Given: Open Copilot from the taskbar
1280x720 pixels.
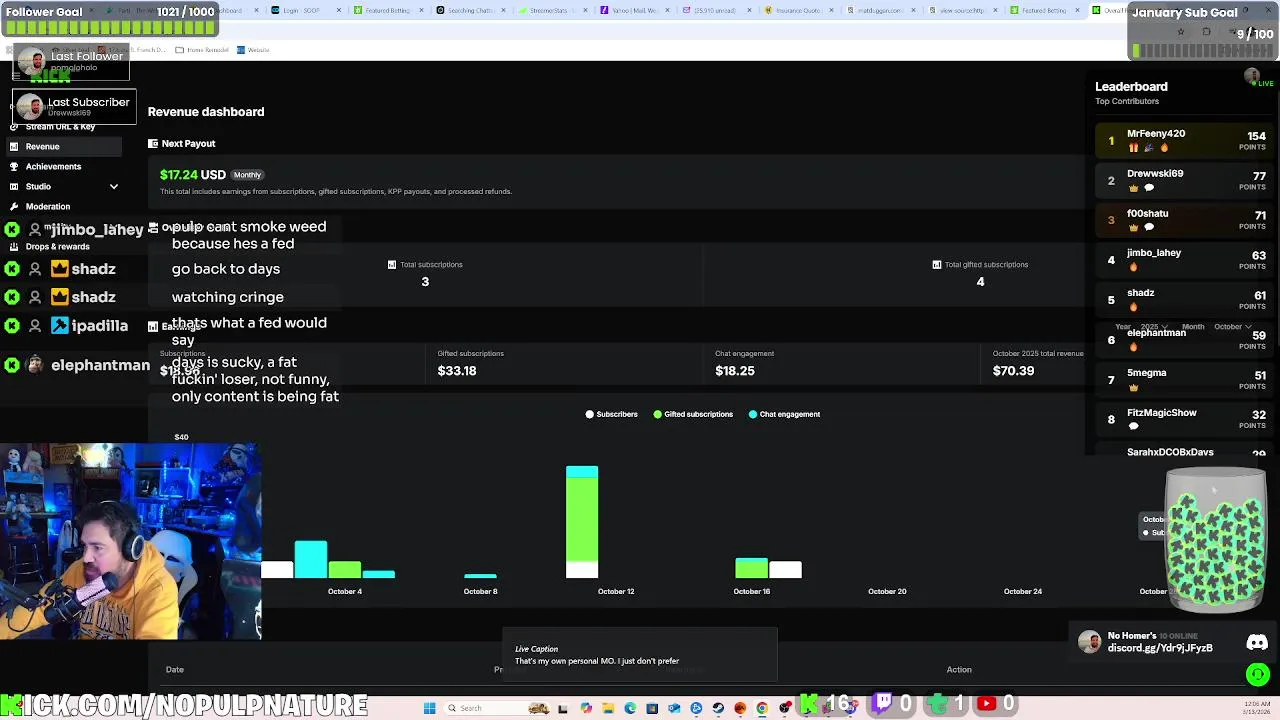Looking at the screenshot, I should [586, 708].
